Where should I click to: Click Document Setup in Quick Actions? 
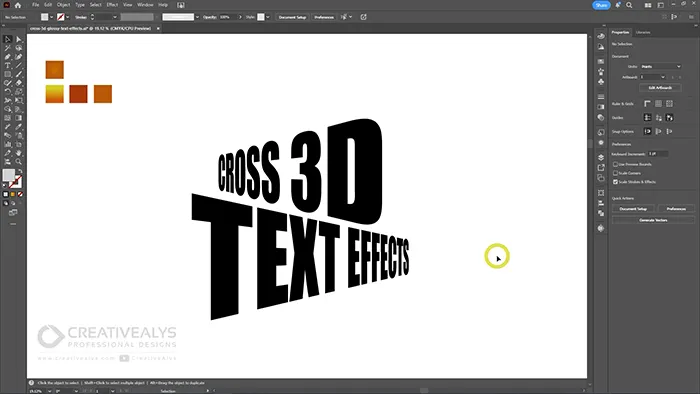pyautogui.click(x=633, y=209)
